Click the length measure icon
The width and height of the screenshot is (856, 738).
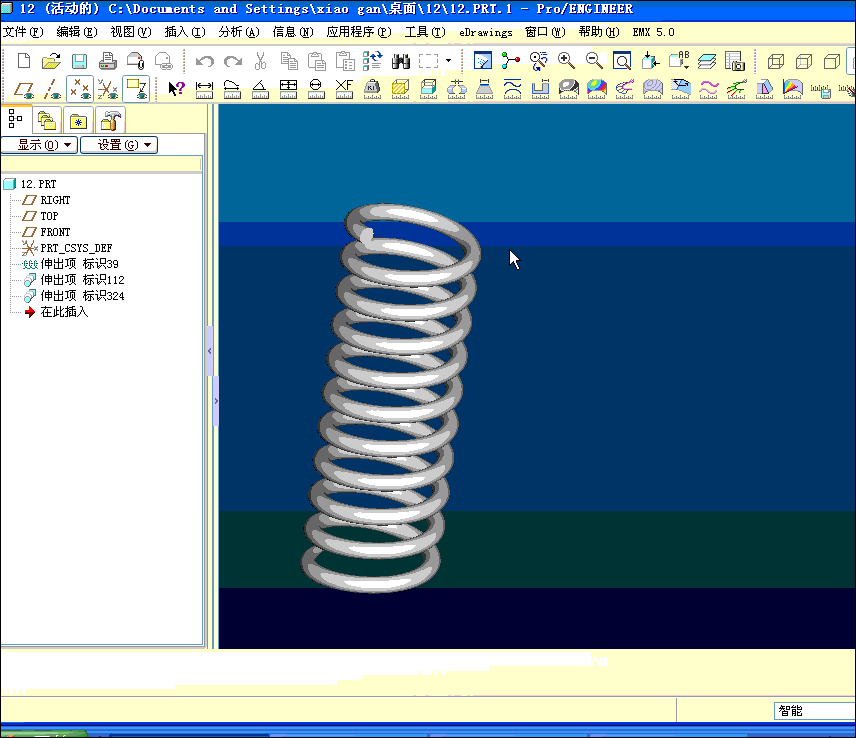232,89
